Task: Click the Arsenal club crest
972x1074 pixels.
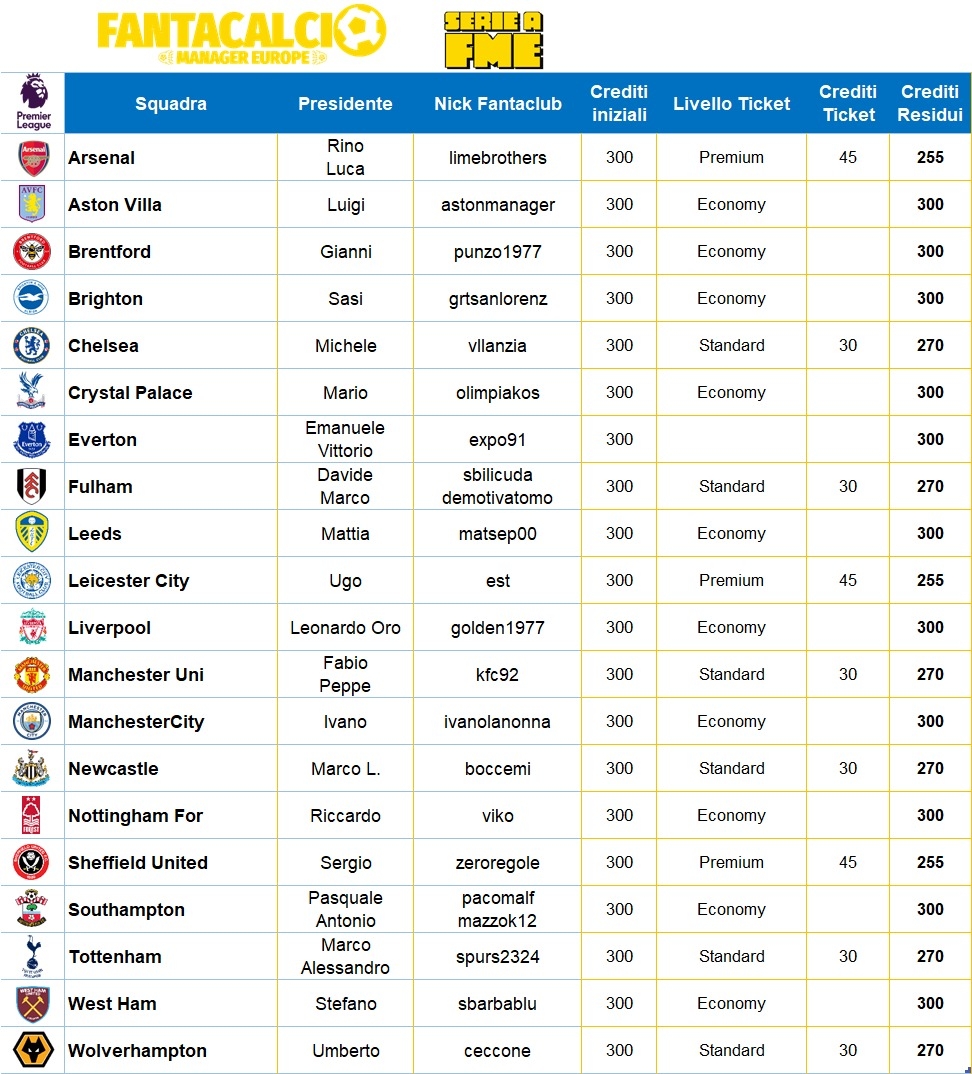Action: [x=32, y=158]
